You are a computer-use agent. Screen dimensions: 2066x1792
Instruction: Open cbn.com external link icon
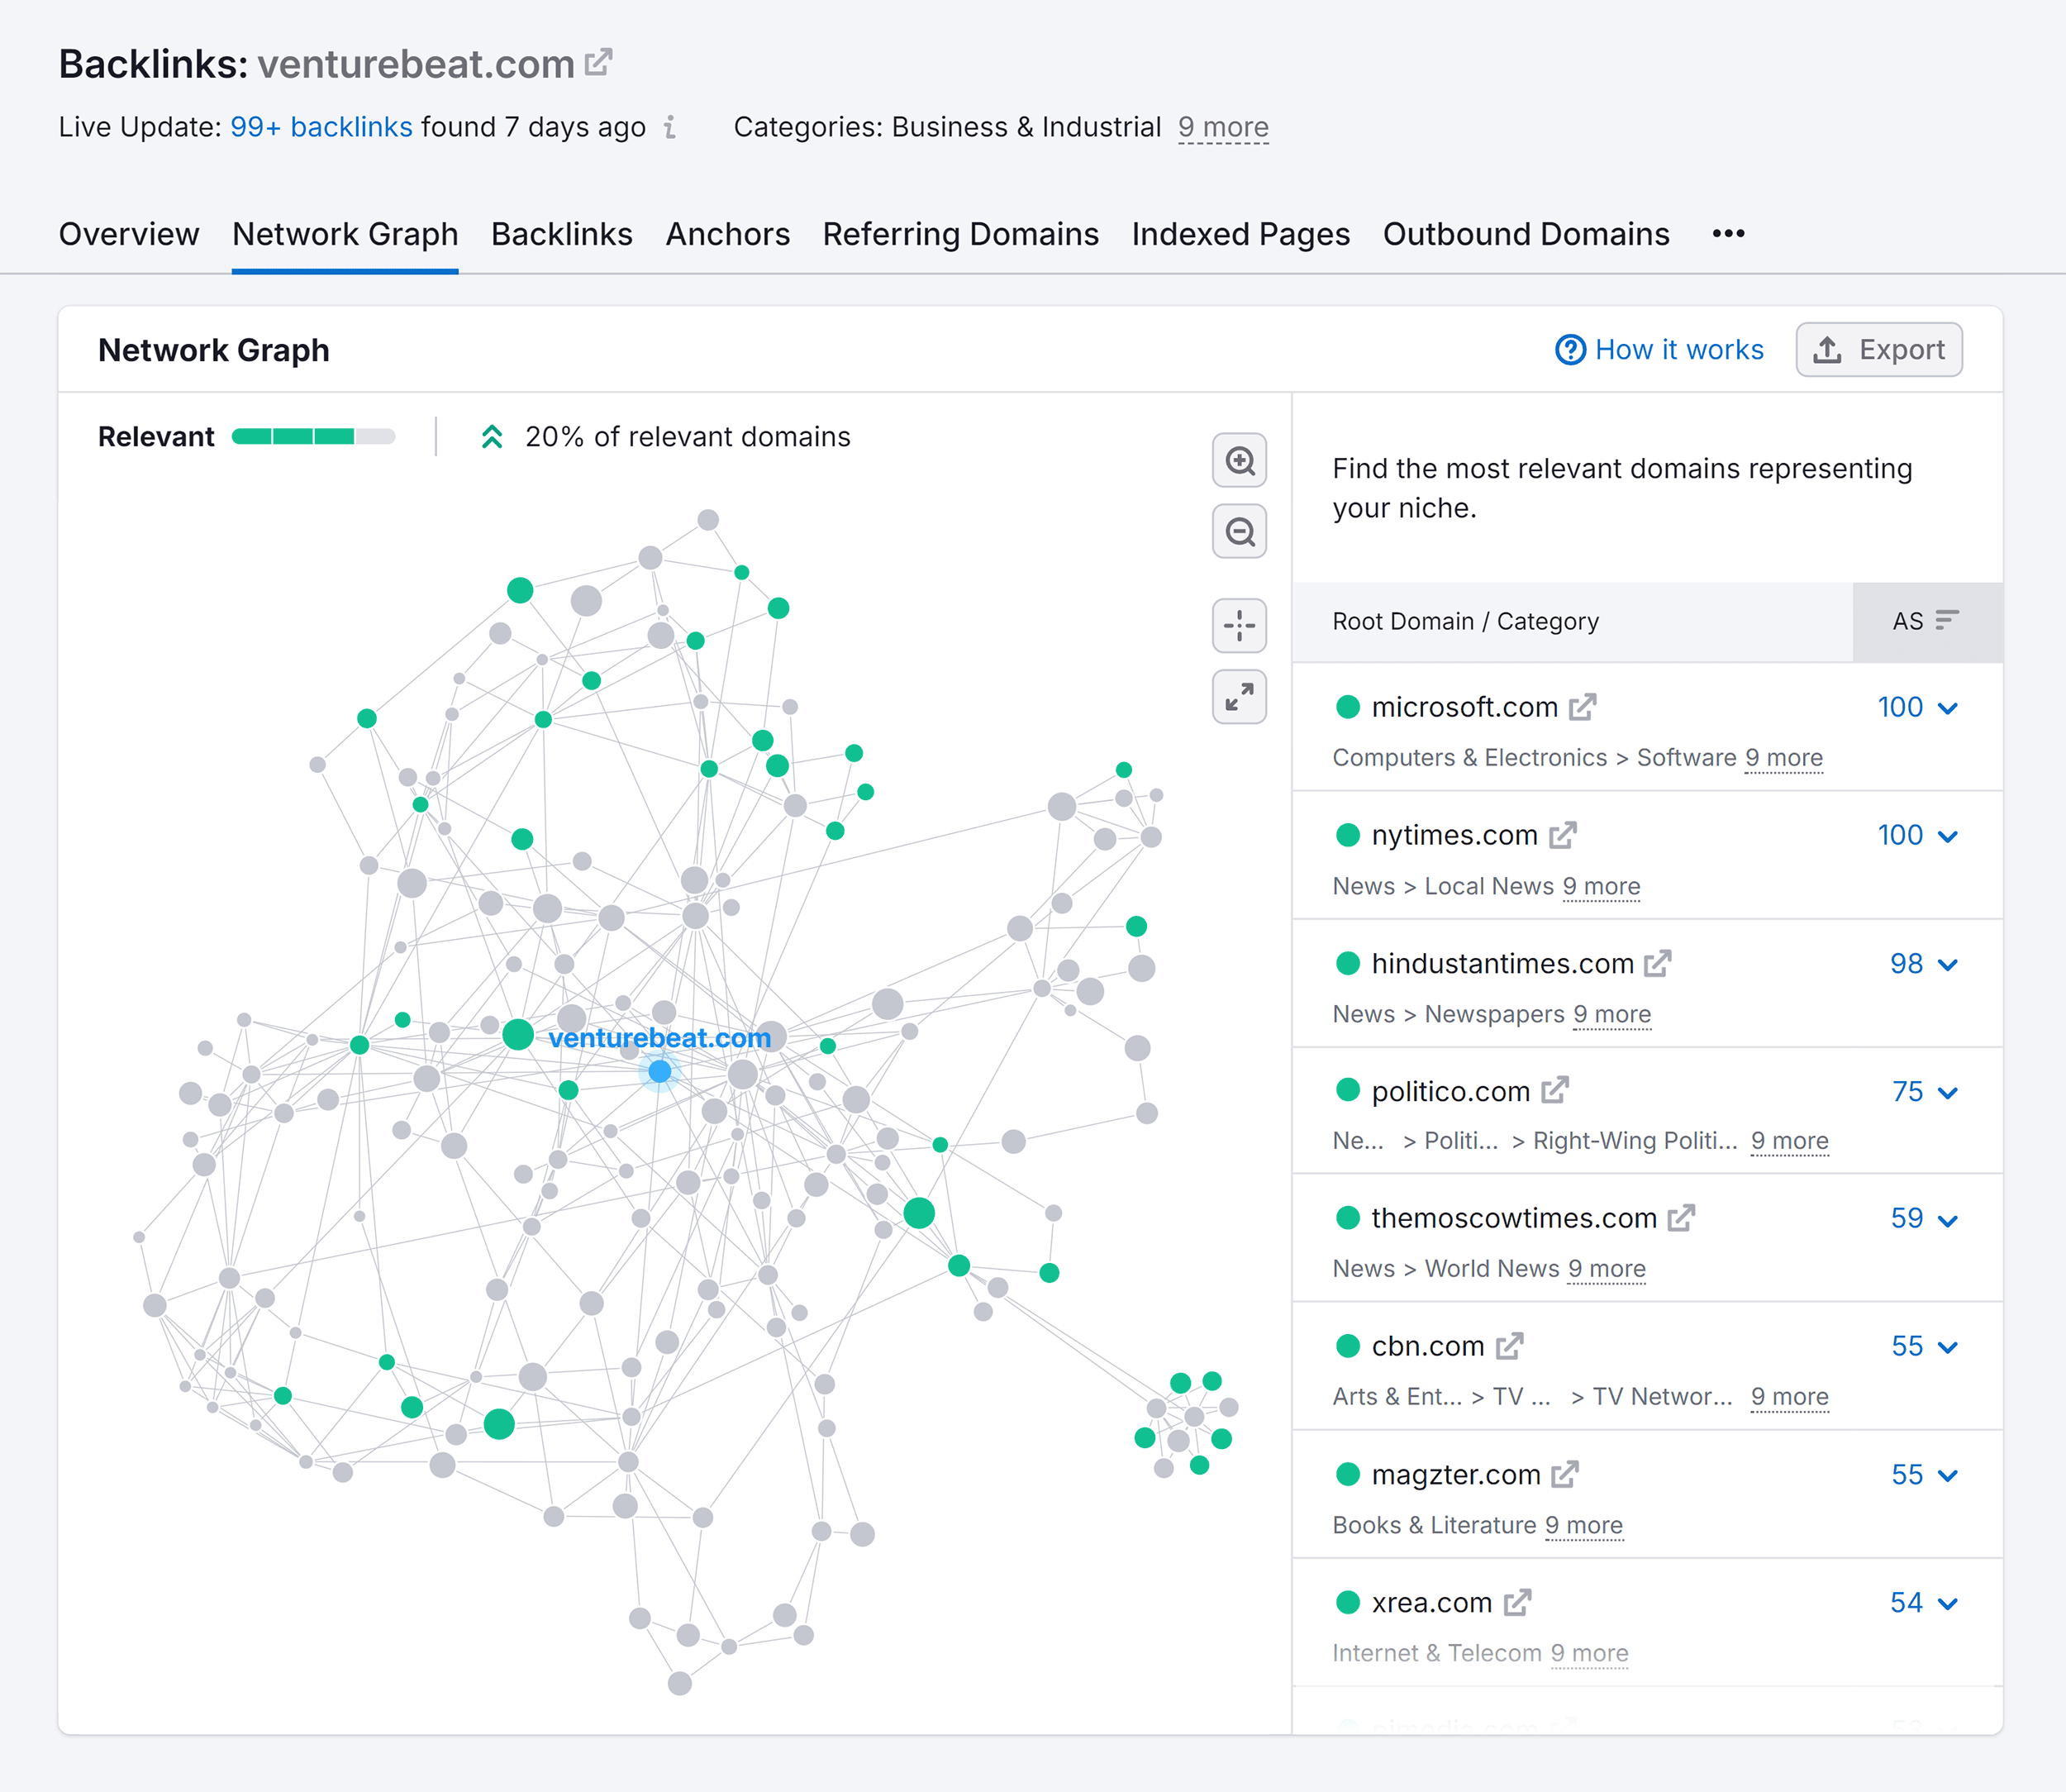pos(1510,1346)
